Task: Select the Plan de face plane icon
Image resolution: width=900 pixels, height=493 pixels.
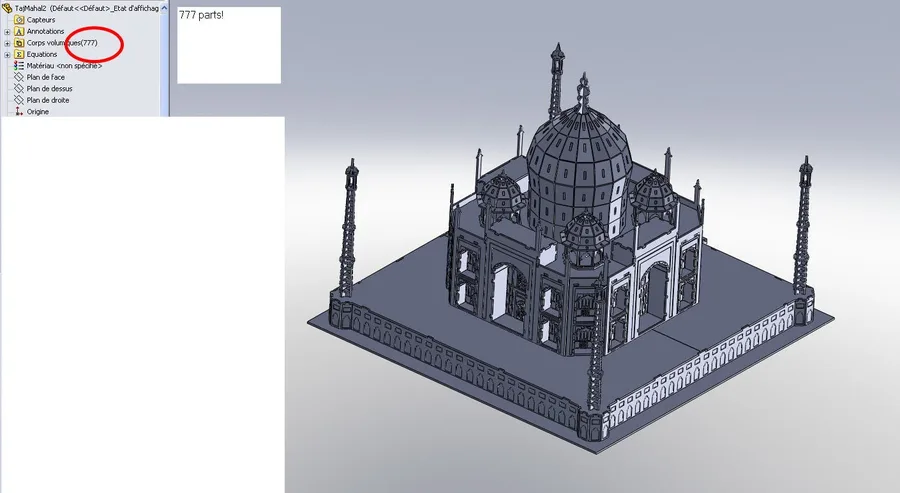Action: pyautogui.click(x=19, y=77)
